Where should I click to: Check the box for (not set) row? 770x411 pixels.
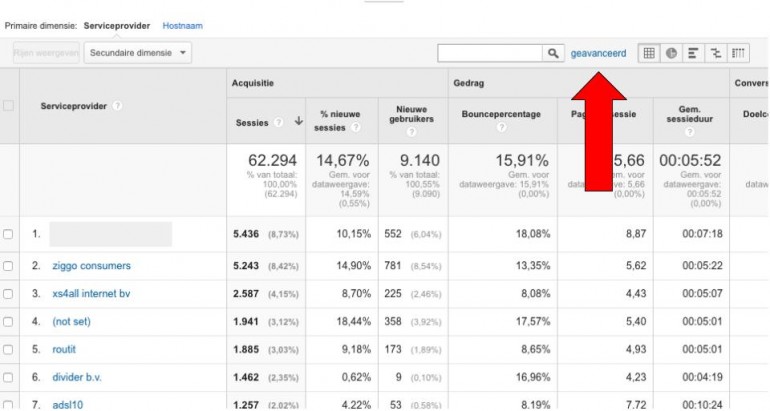click(8, 322)
